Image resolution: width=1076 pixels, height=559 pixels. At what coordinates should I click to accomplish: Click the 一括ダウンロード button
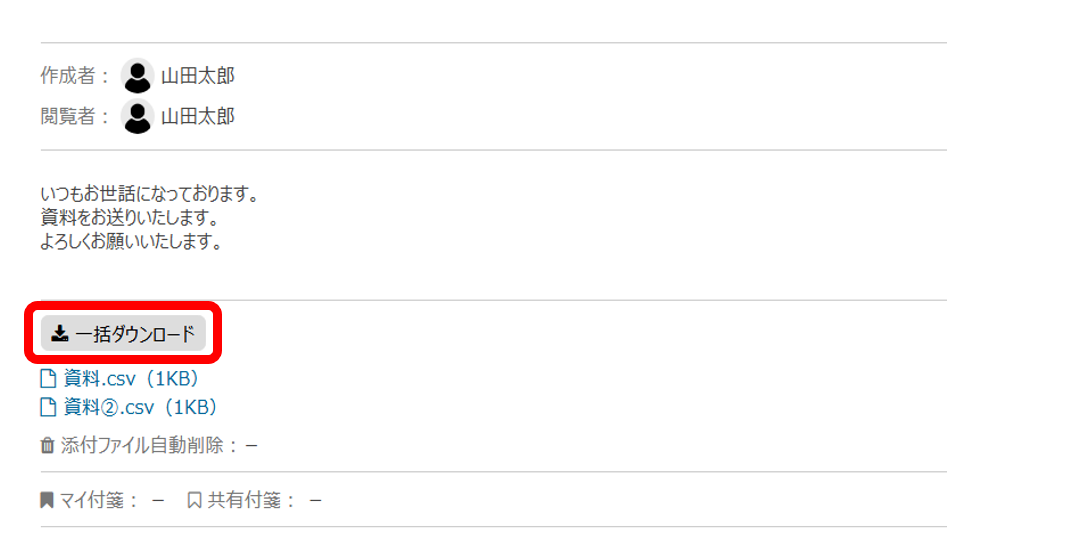[x=123, y=334]
